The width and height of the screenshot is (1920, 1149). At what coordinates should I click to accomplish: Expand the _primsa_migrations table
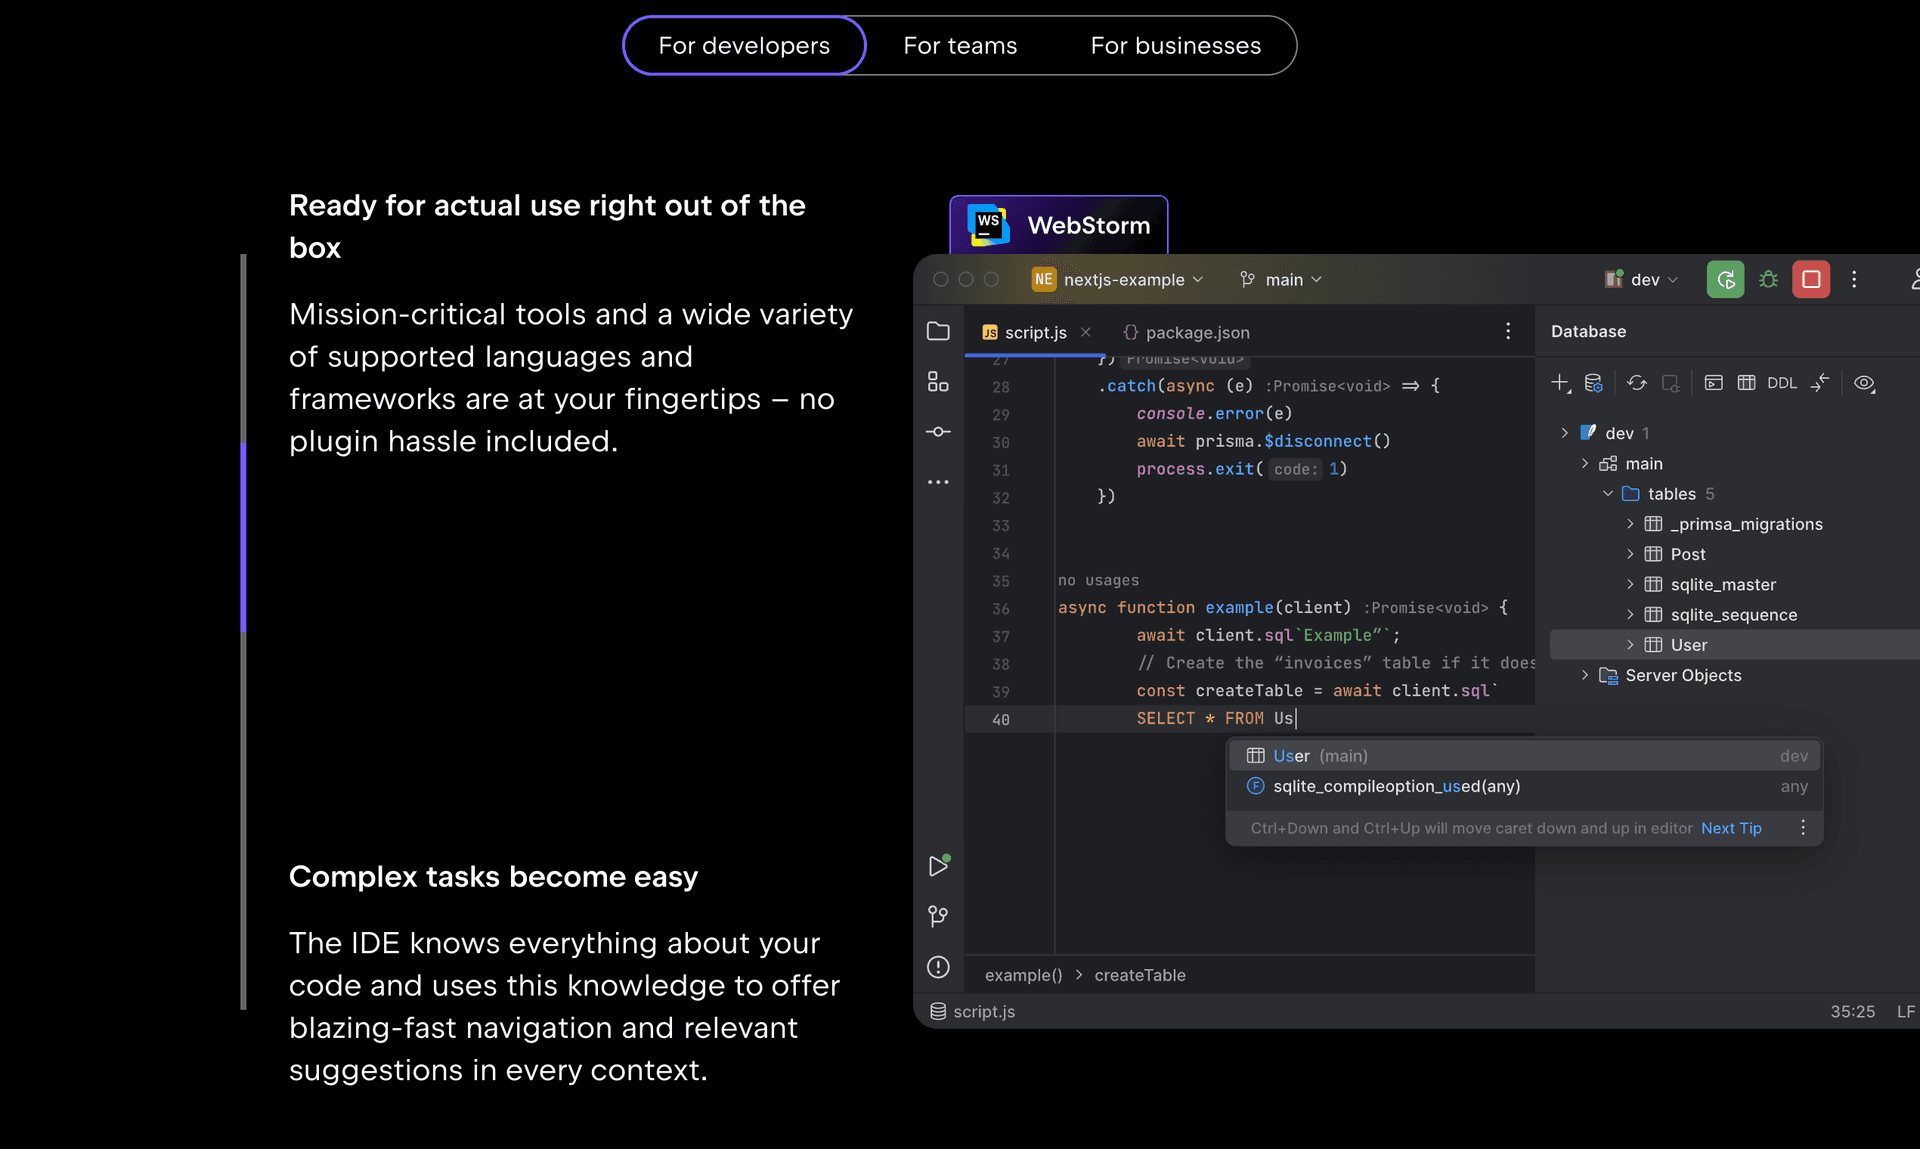[x=1630, y=524]
